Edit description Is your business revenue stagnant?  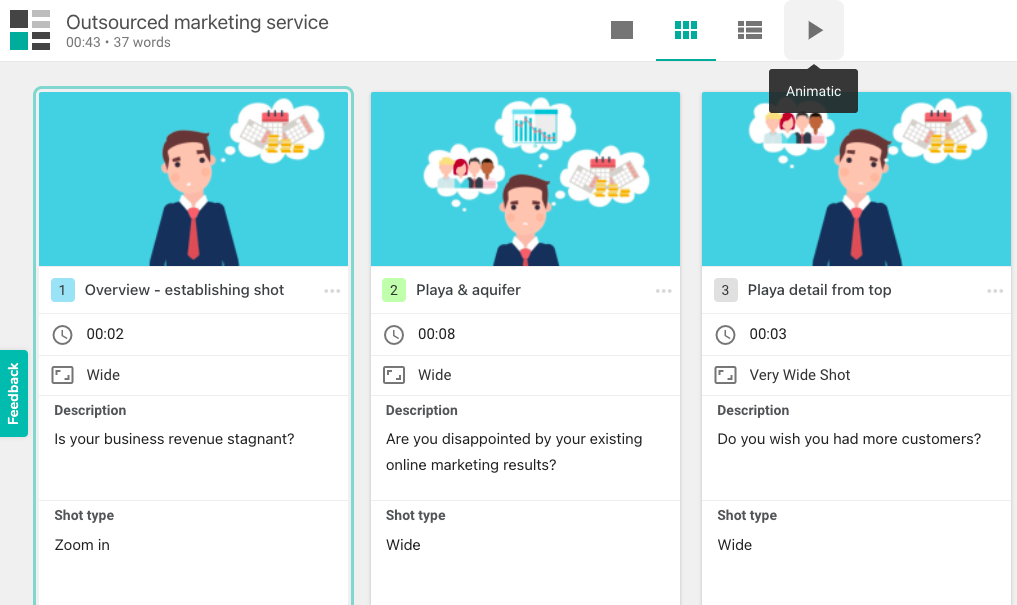click(174, 439)
